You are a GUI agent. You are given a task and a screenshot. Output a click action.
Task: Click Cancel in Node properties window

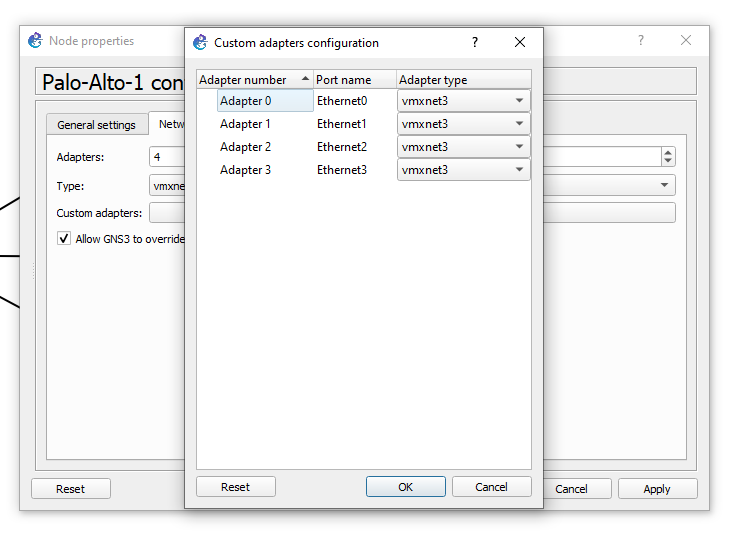577,489
